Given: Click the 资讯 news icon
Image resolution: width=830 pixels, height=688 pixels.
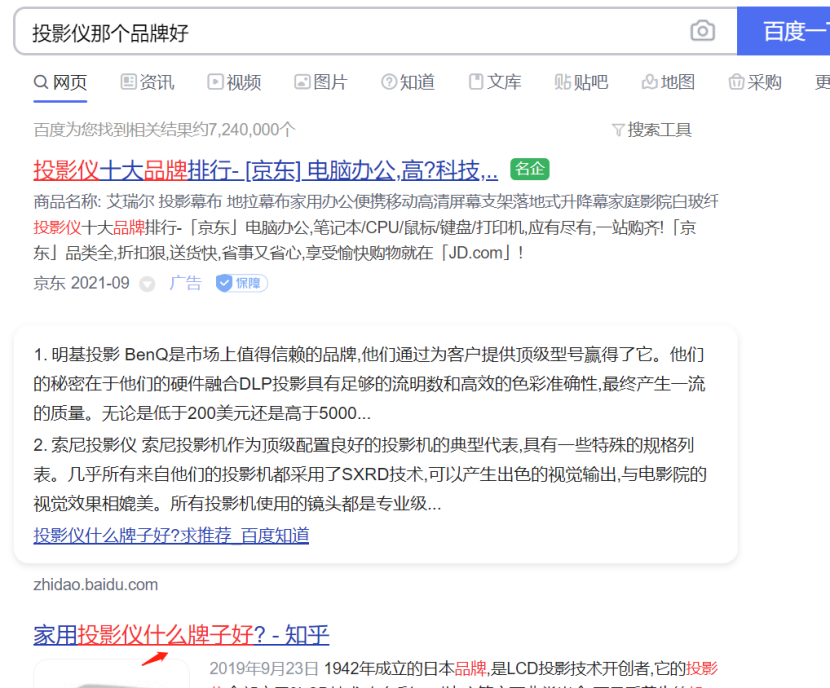Looking at the screenshot, I should coord(128,82).
